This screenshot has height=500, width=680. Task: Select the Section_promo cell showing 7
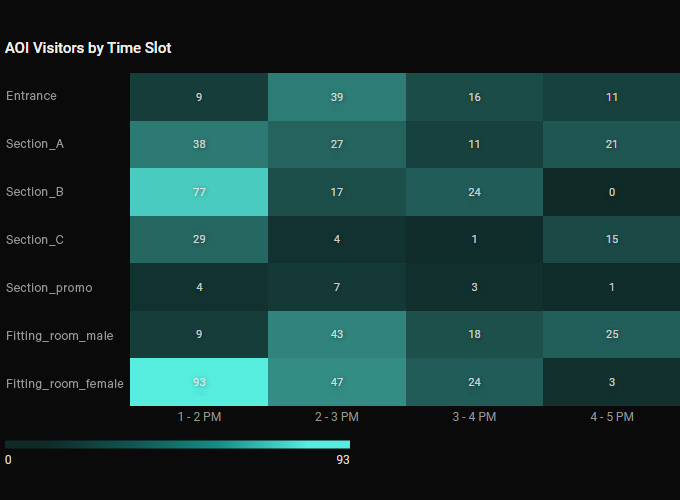[x=337, y=287]
